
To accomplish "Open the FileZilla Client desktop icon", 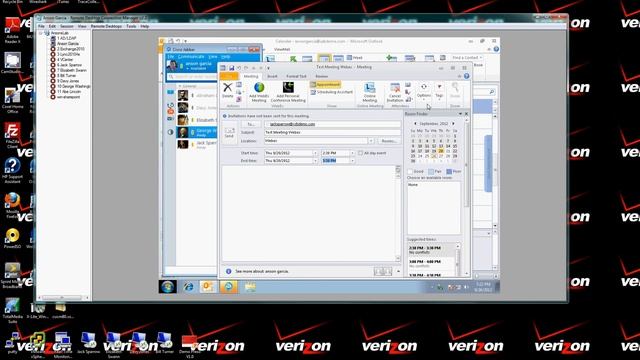I will tap(12, 136).
